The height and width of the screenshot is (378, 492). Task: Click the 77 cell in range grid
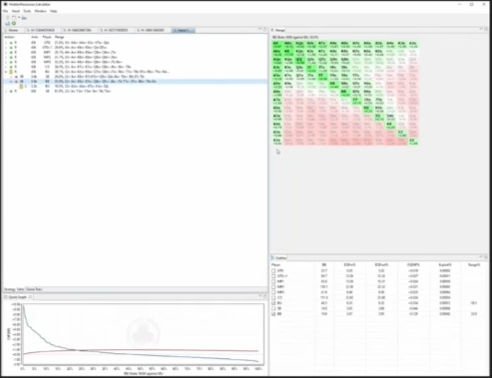[x=356, y=101]
